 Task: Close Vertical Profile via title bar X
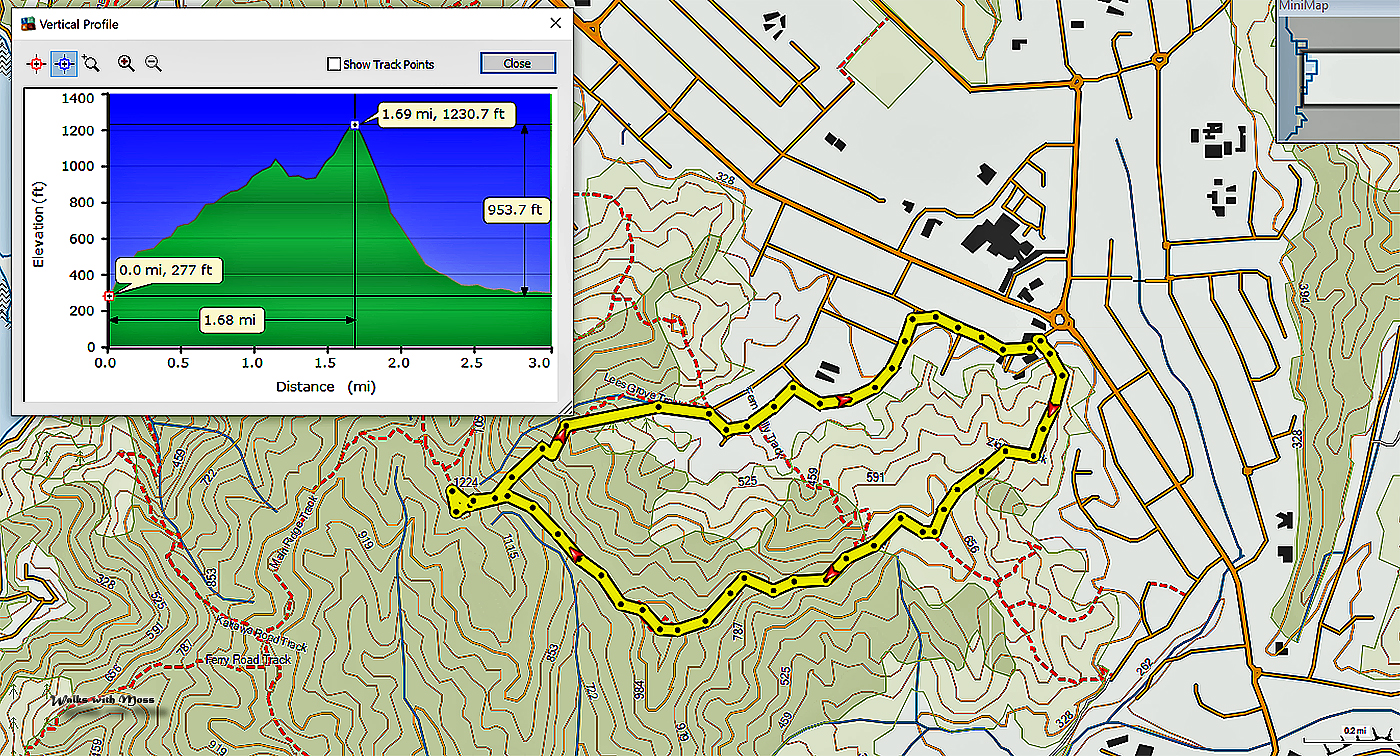556,23
